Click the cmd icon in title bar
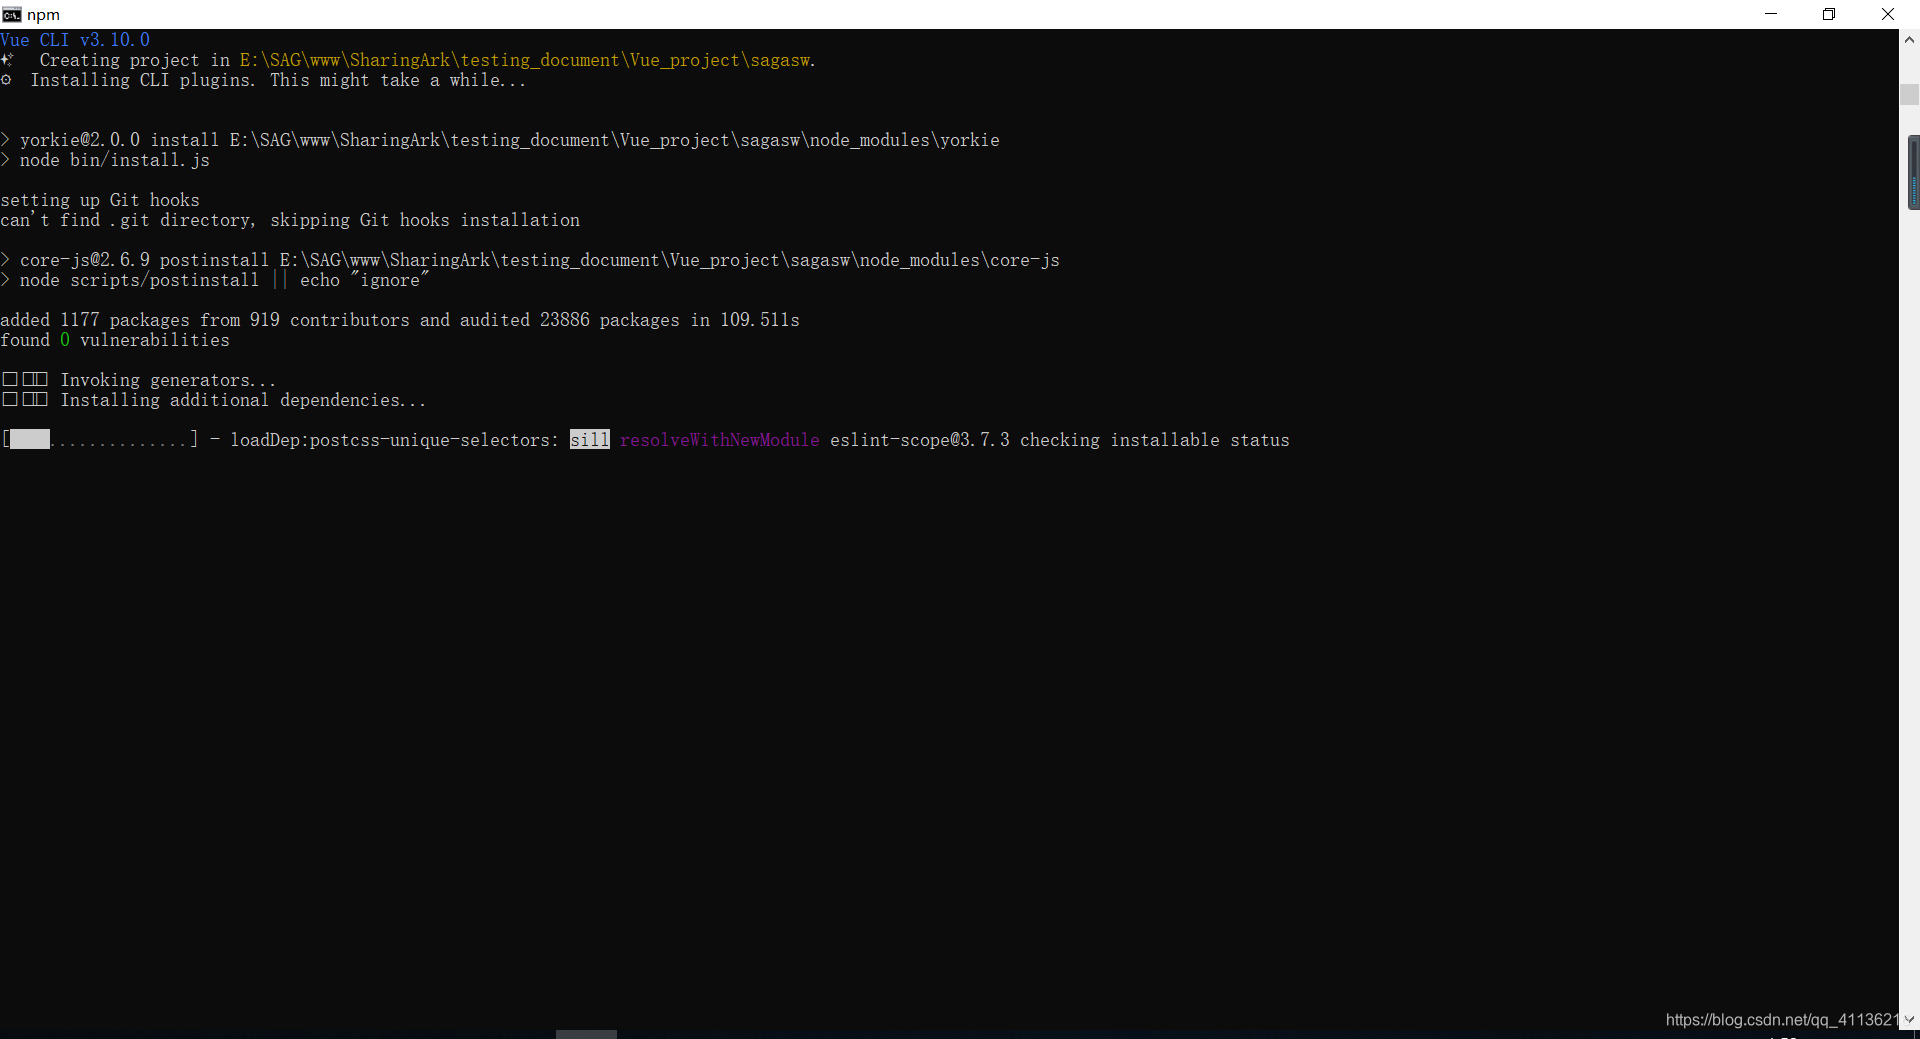This screenshot has height=1039, width=1920. coord(12,14)
